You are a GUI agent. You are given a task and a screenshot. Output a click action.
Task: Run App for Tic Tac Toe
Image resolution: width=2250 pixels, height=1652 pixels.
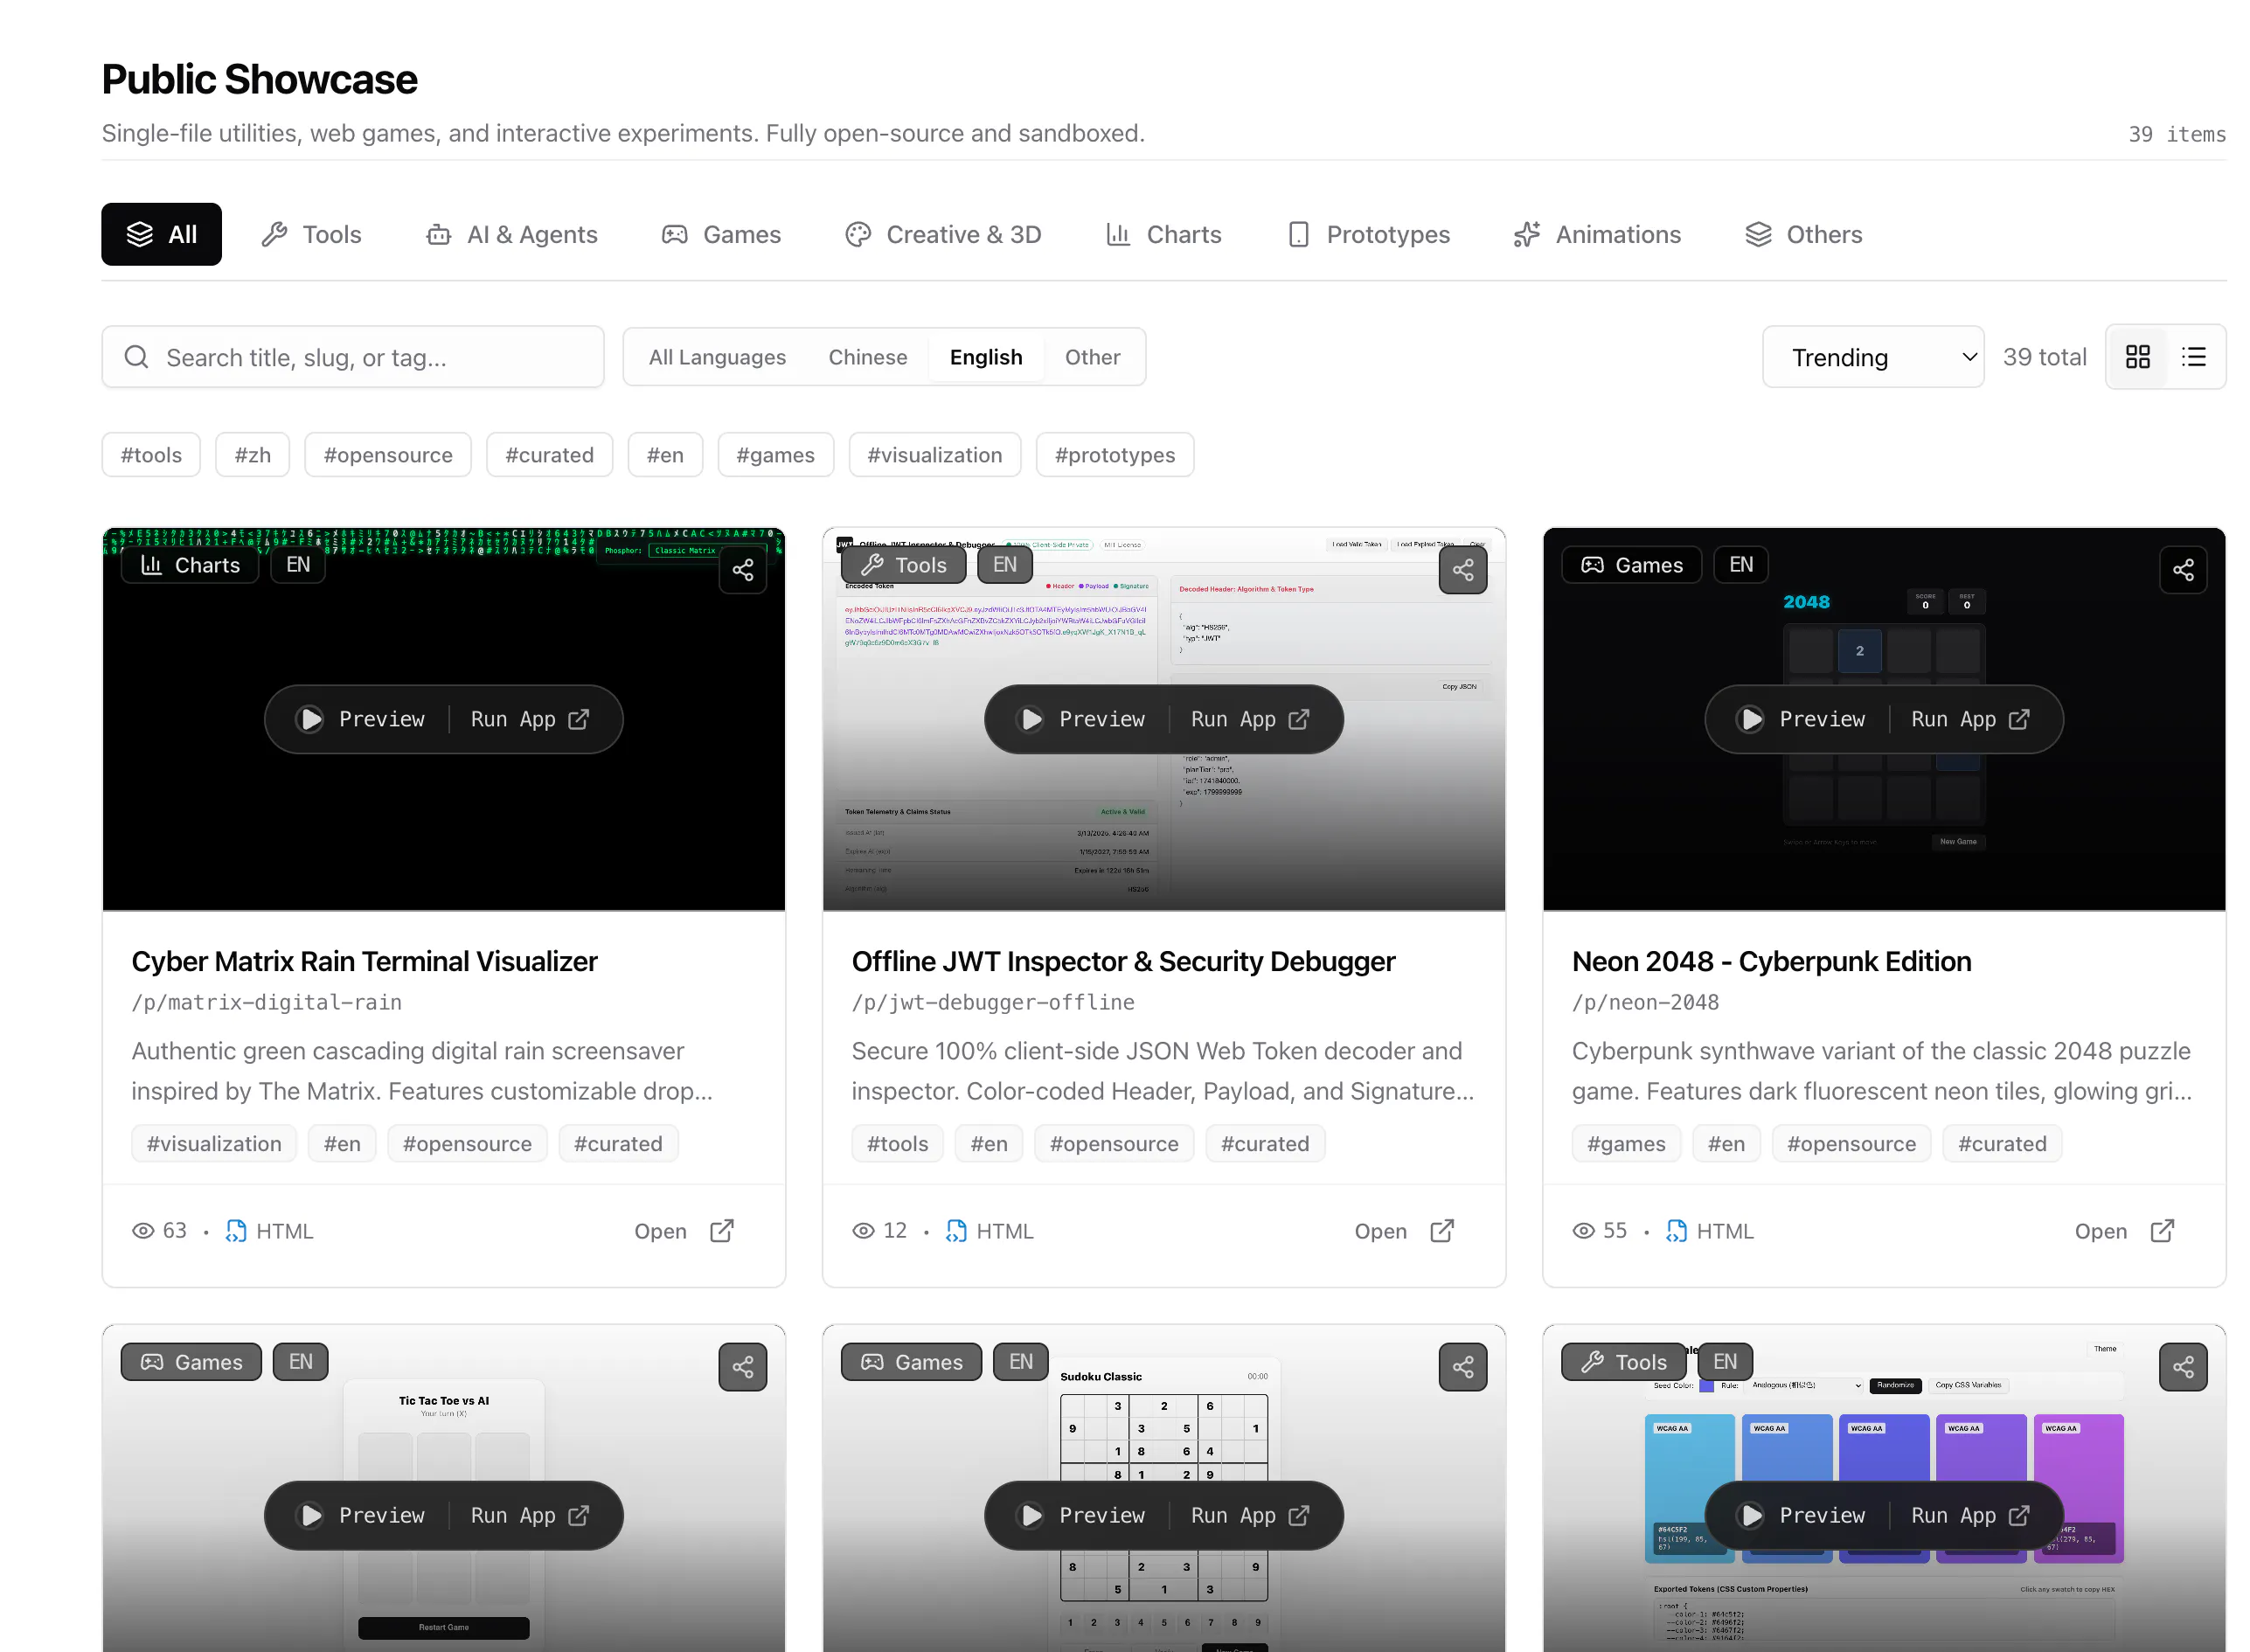point(529,1515)
